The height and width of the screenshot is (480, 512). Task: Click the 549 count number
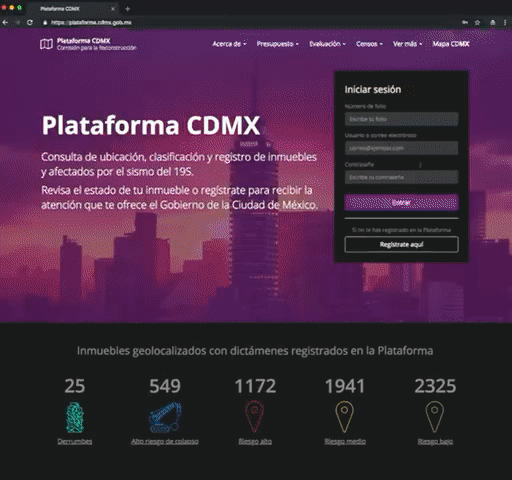[165, 386]
